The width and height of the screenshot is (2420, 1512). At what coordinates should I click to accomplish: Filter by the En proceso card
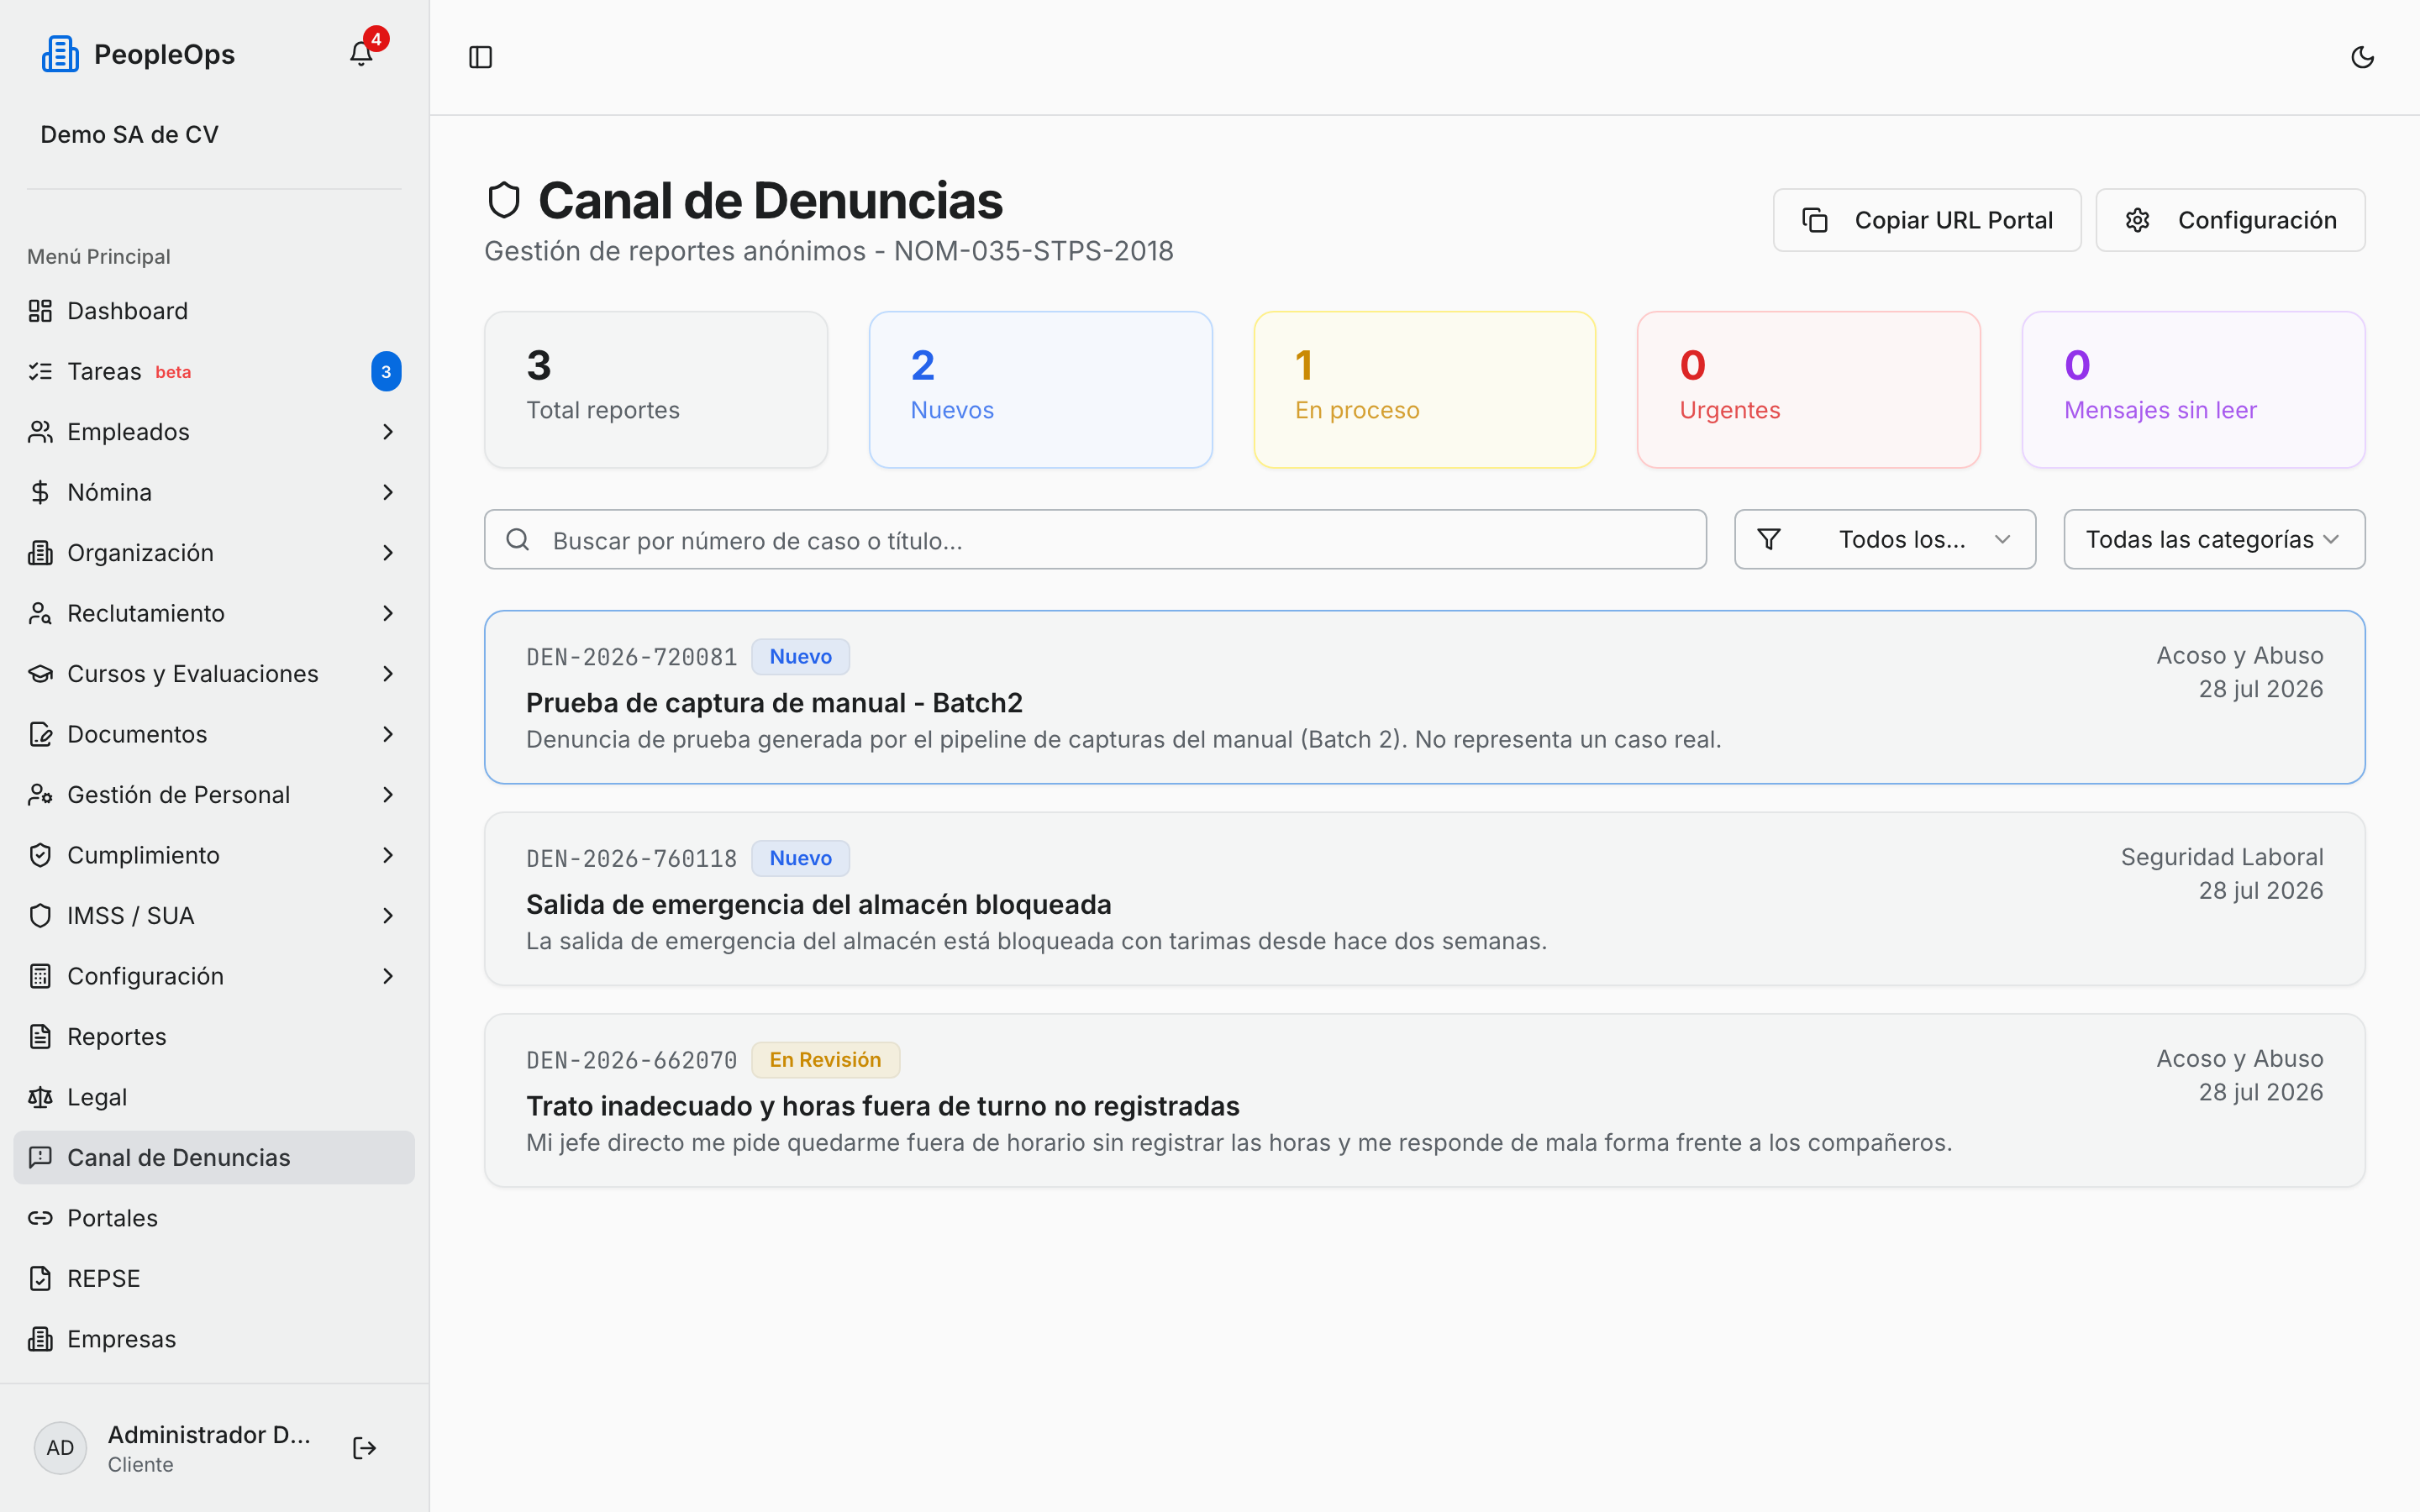(1424, 389)
